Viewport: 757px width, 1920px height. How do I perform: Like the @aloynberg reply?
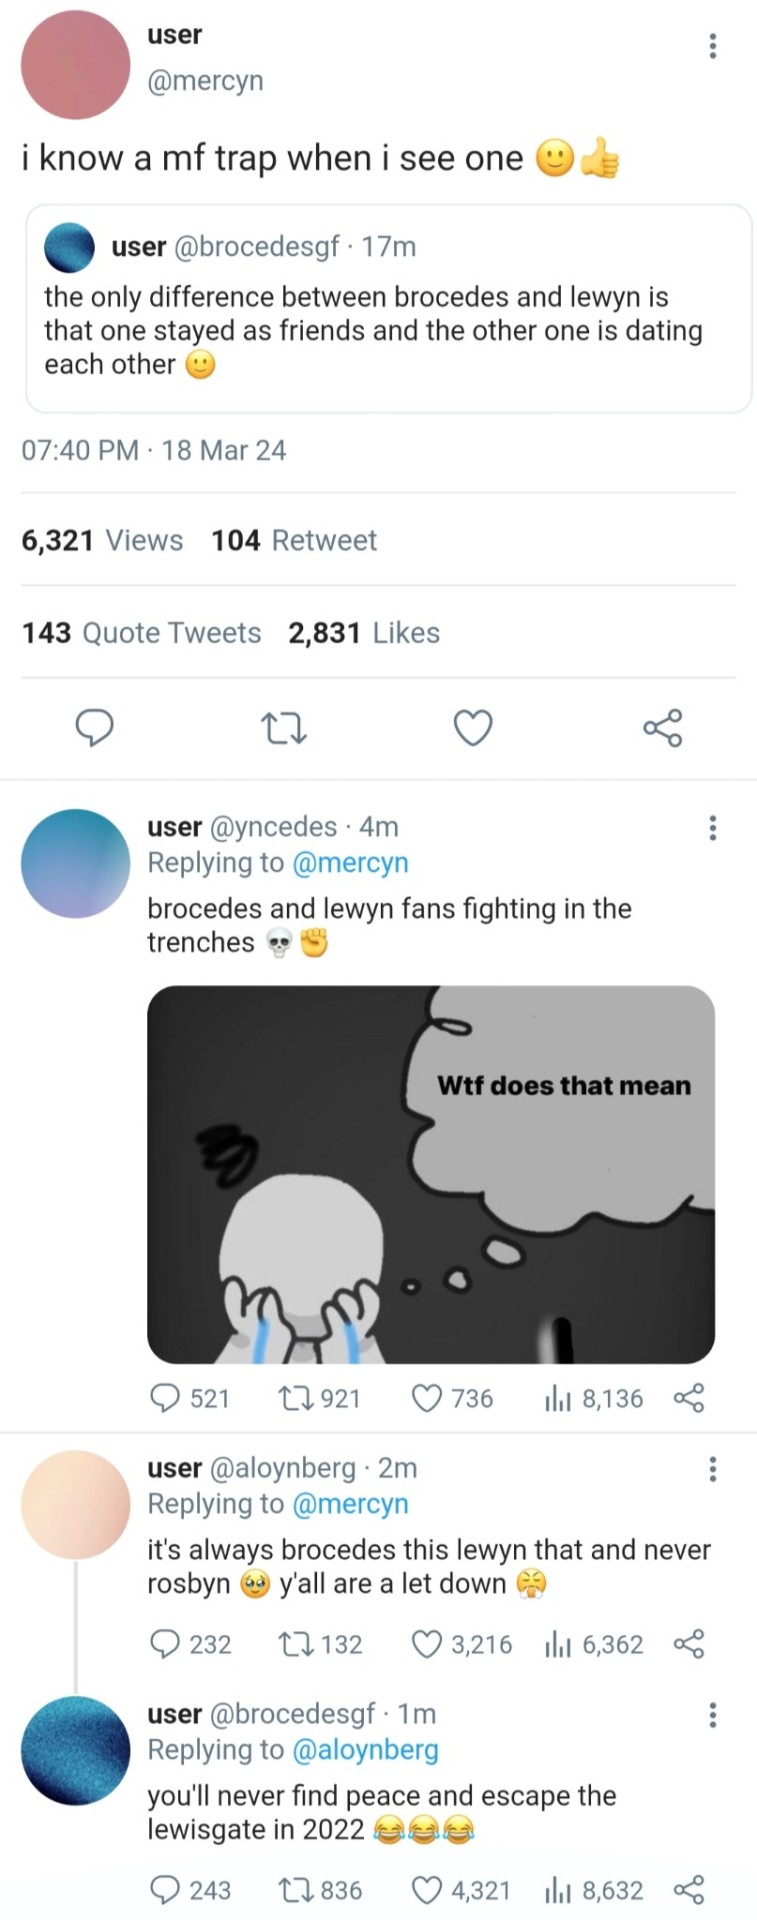coord(427,1644)
